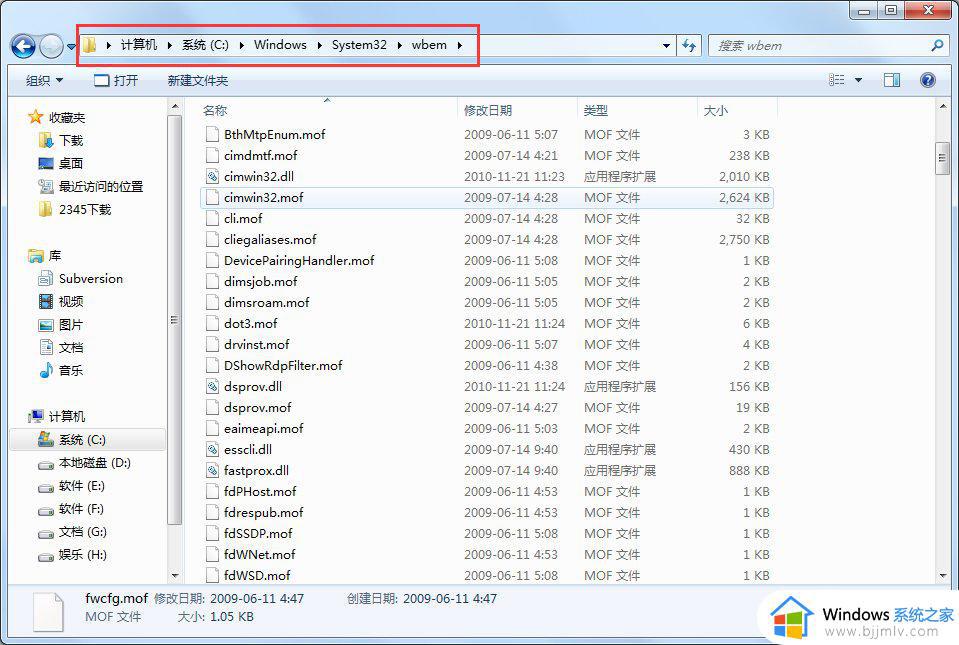Select the cimwin32.dll file icon

pyautogui.click(x=212, y=177)
